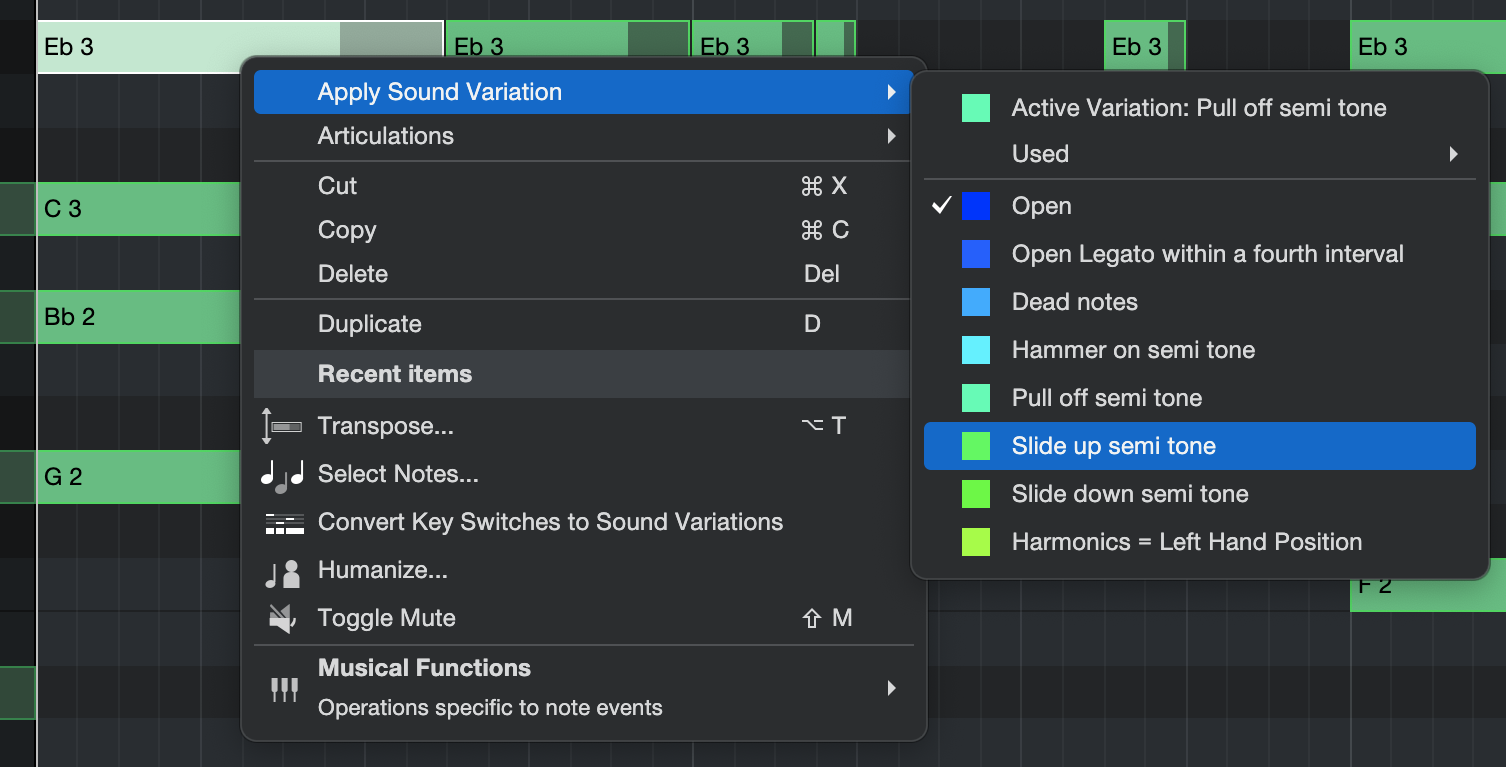Click the Select Notes icon
The image size is (1506, 767).
pyautogui.click(x=282, y=474)
